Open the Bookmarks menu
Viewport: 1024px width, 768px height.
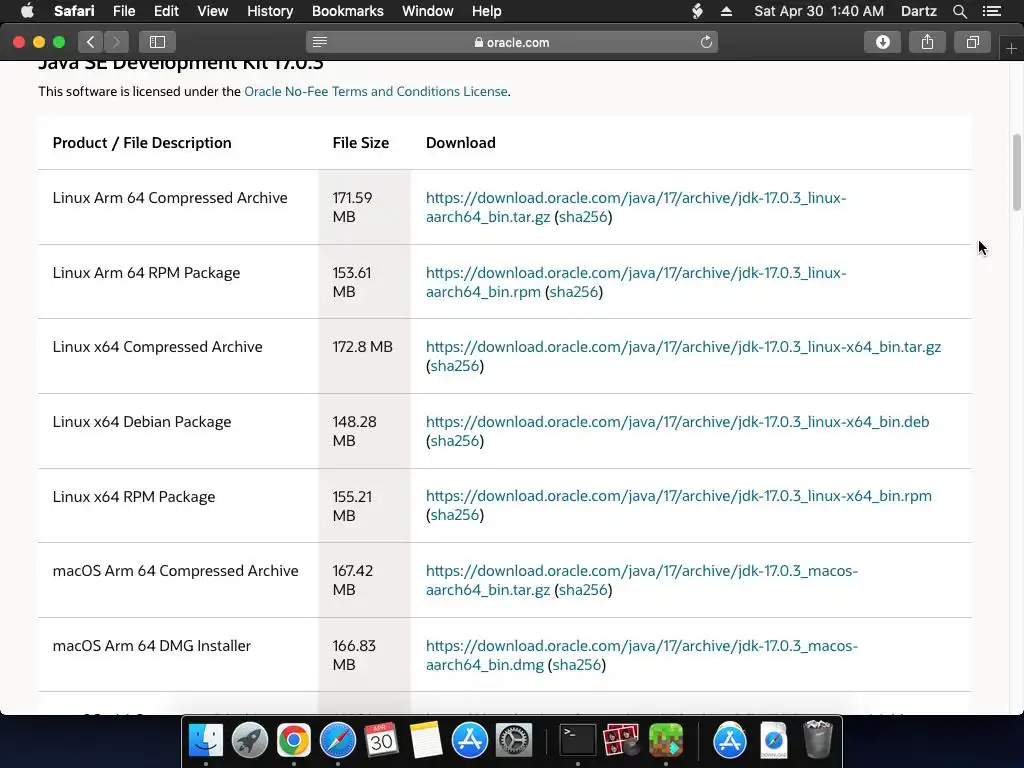pyautogui.click(x=347, y=11)
